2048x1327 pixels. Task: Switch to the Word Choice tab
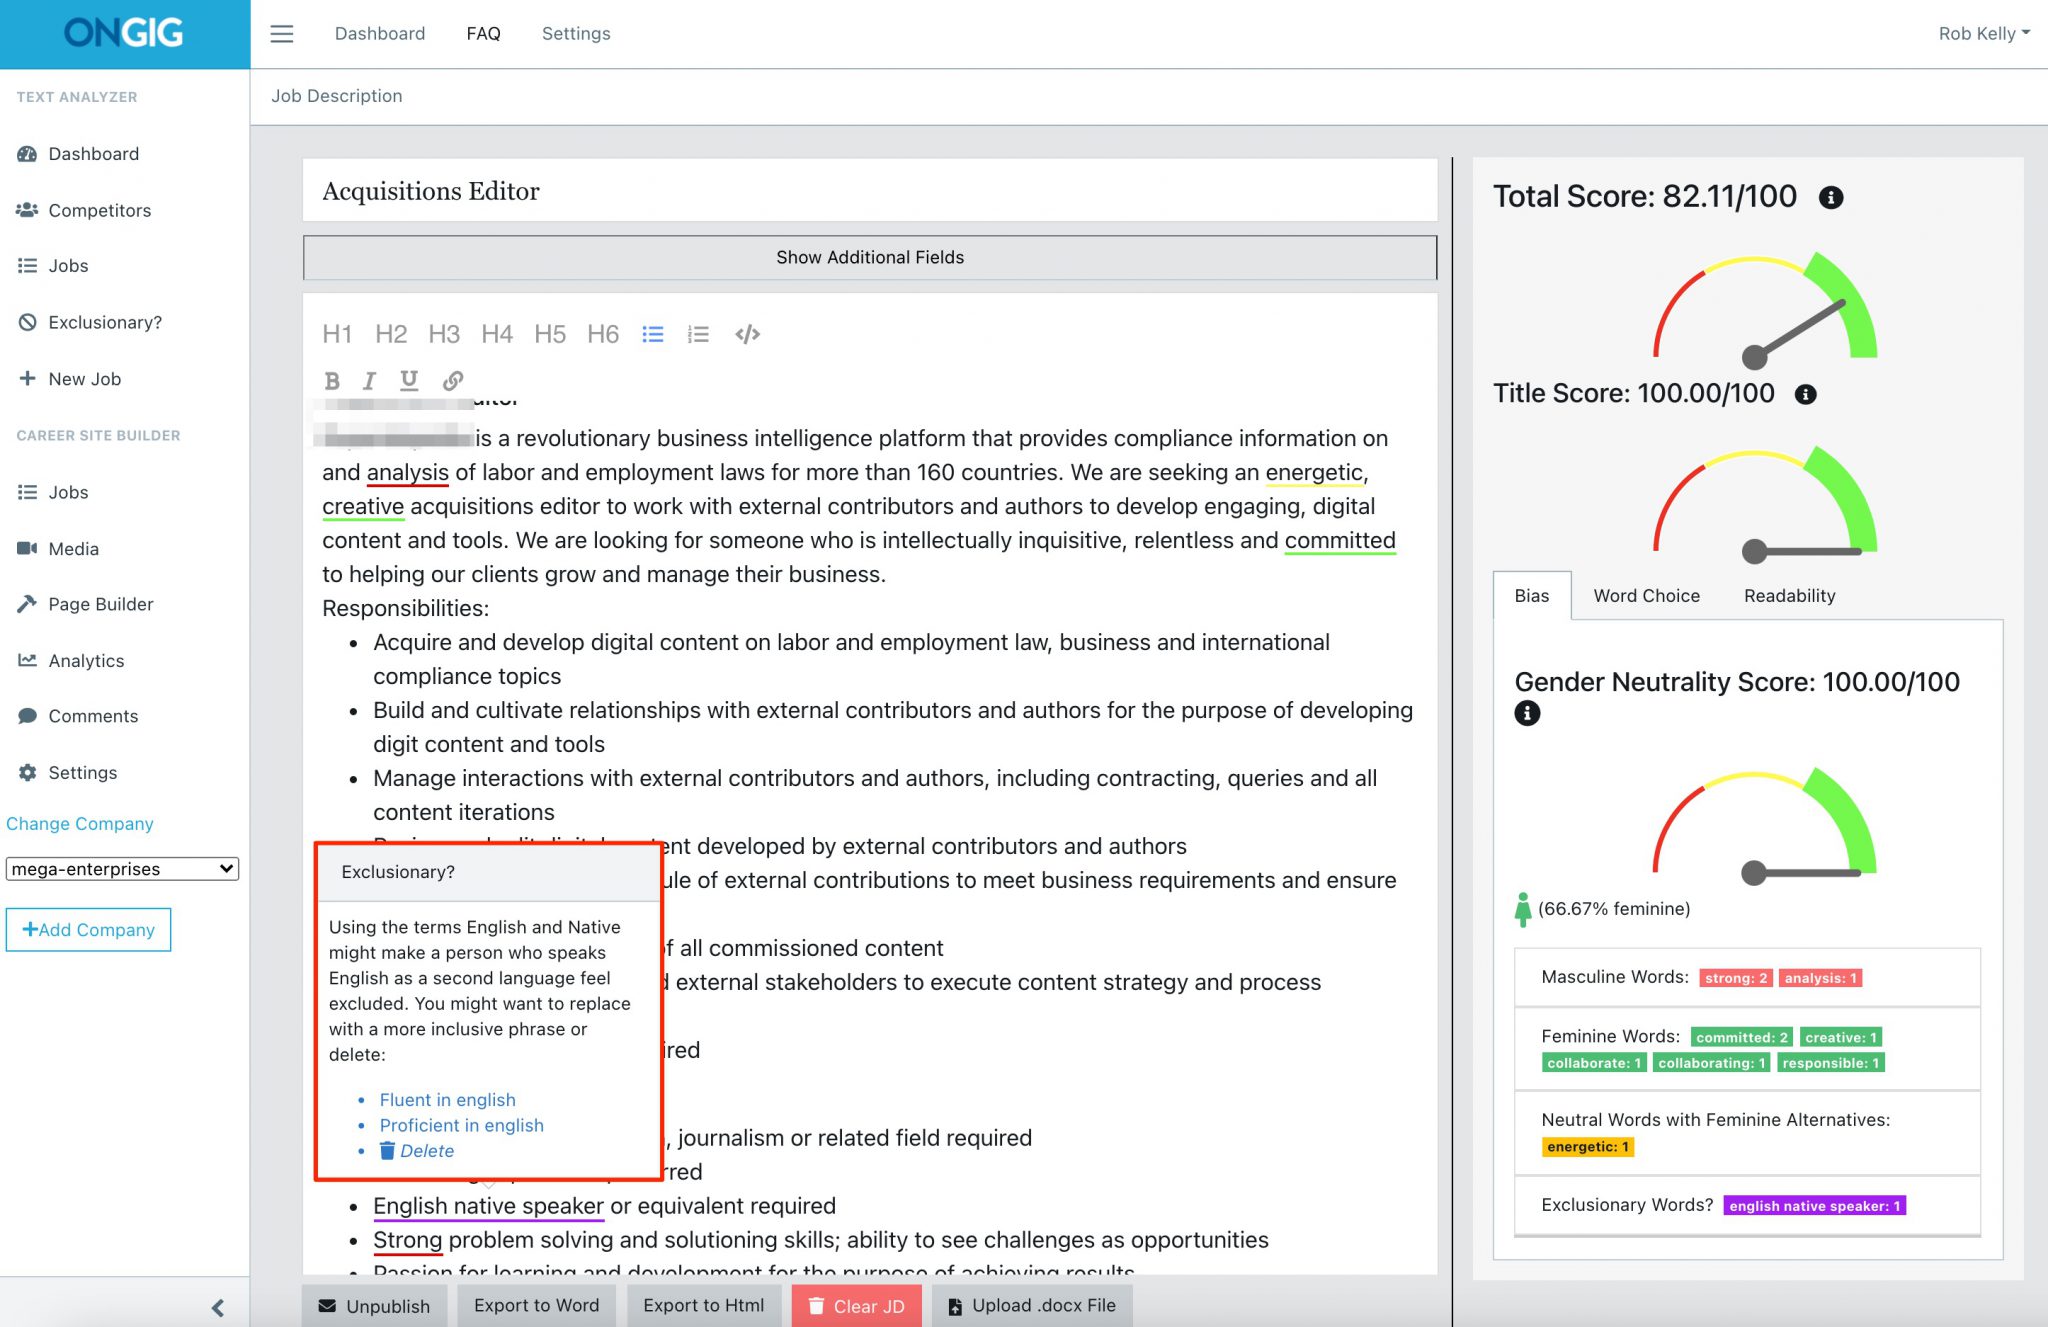pyautogui.click(x=1645, y=596)
